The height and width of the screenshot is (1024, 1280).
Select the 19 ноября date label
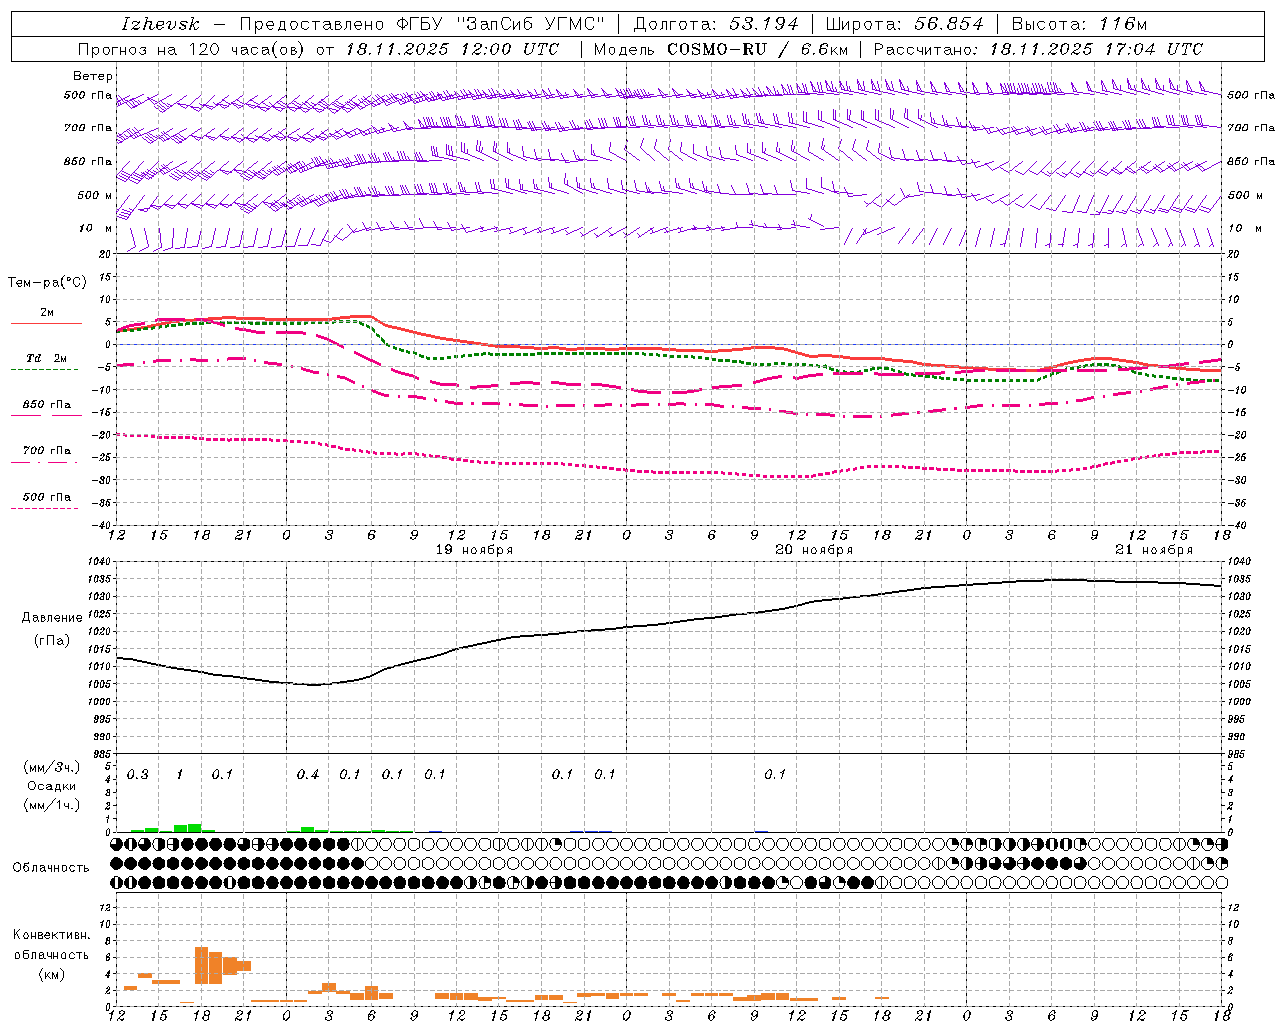pyautogui.click(x=474, y=550)
